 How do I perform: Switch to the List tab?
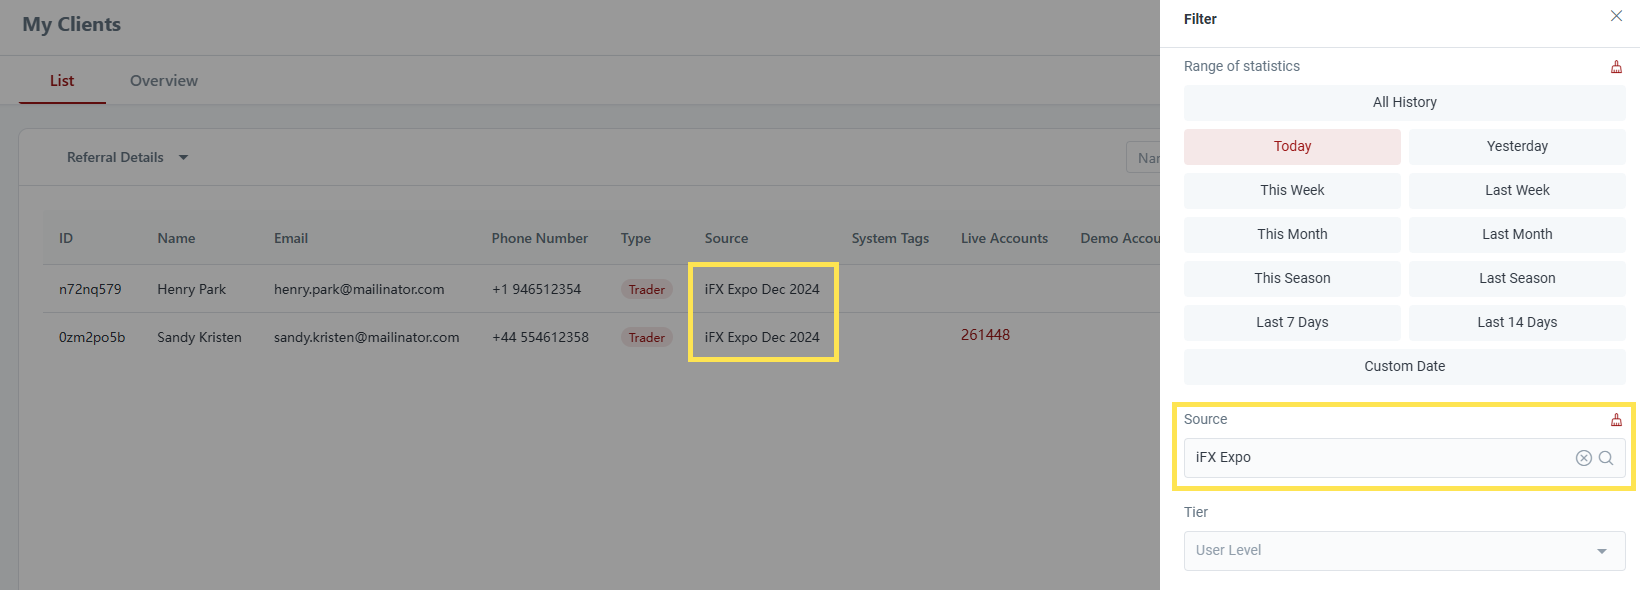pyautogui.click(x=62, y=81)
